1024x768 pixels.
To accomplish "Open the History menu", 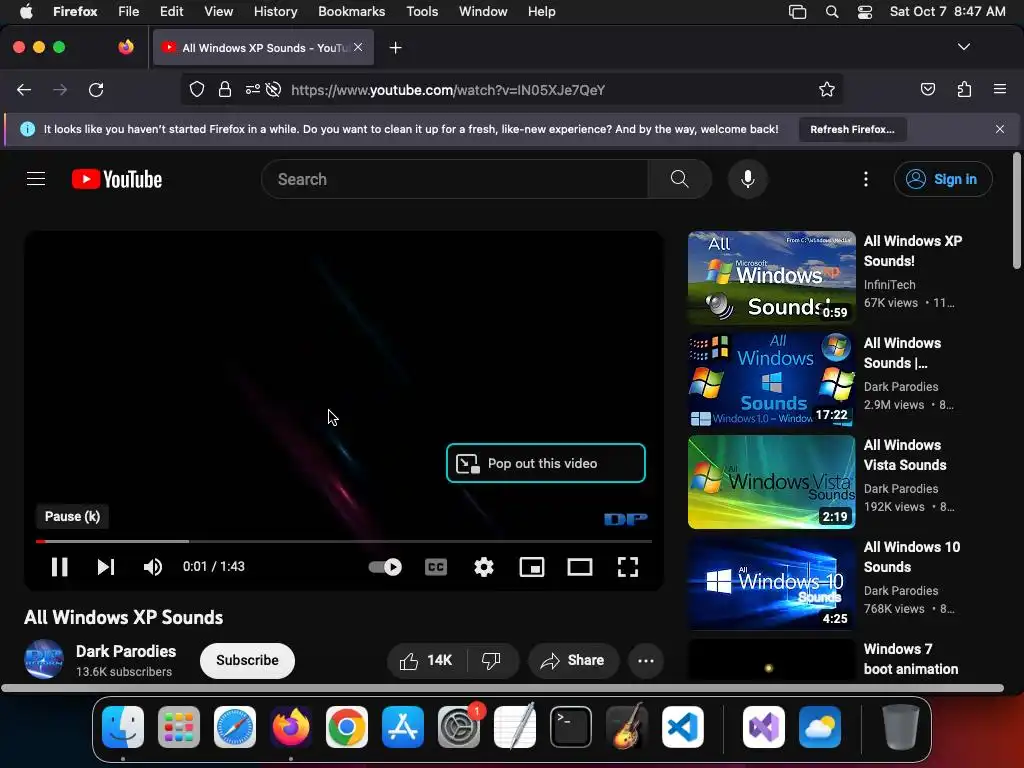I will [x=275, y=11].
